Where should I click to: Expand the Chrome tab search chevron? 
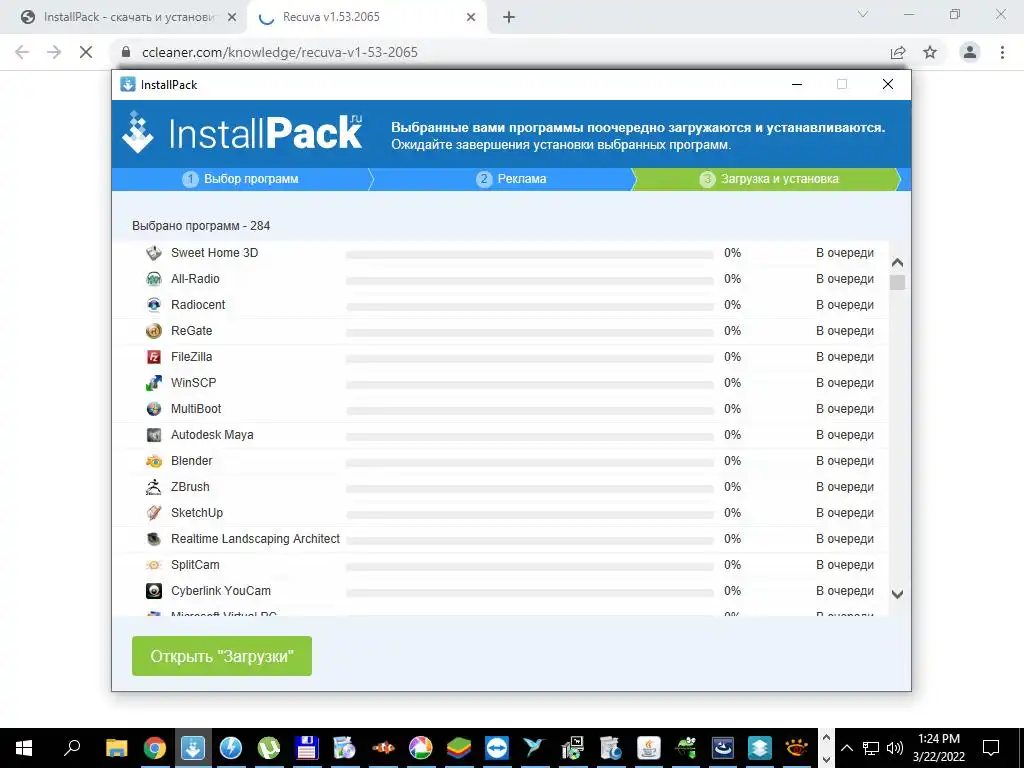pyautogui.click(x=863, y=14)
